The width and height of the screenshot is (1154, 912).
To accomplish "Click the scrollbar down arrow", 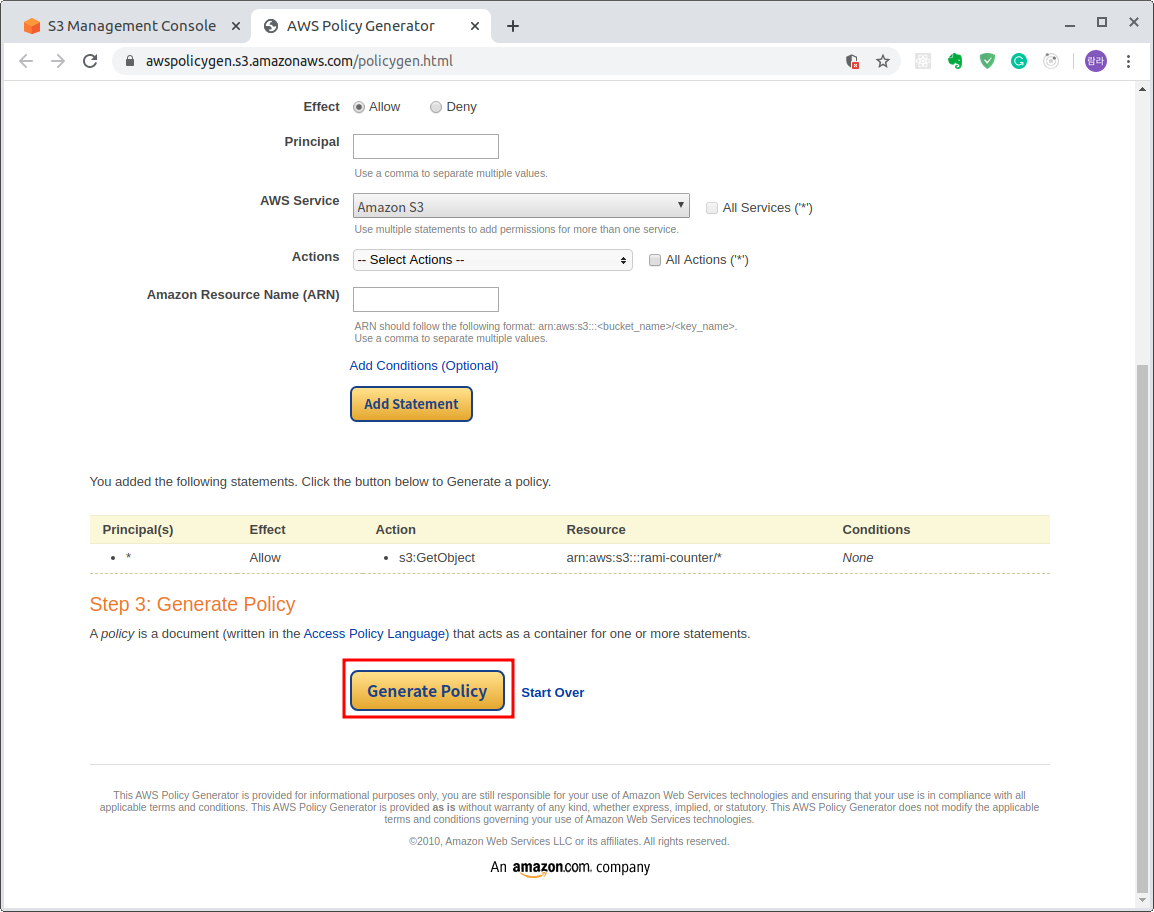I will tap(1142, 900).
